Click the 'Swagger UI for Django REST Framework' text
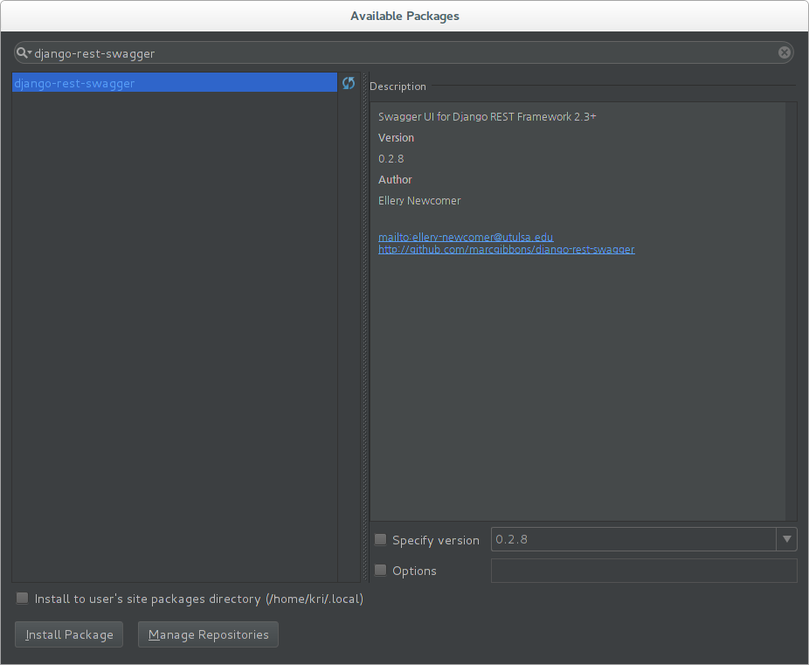809x665 pixels. tap(487, 117)
